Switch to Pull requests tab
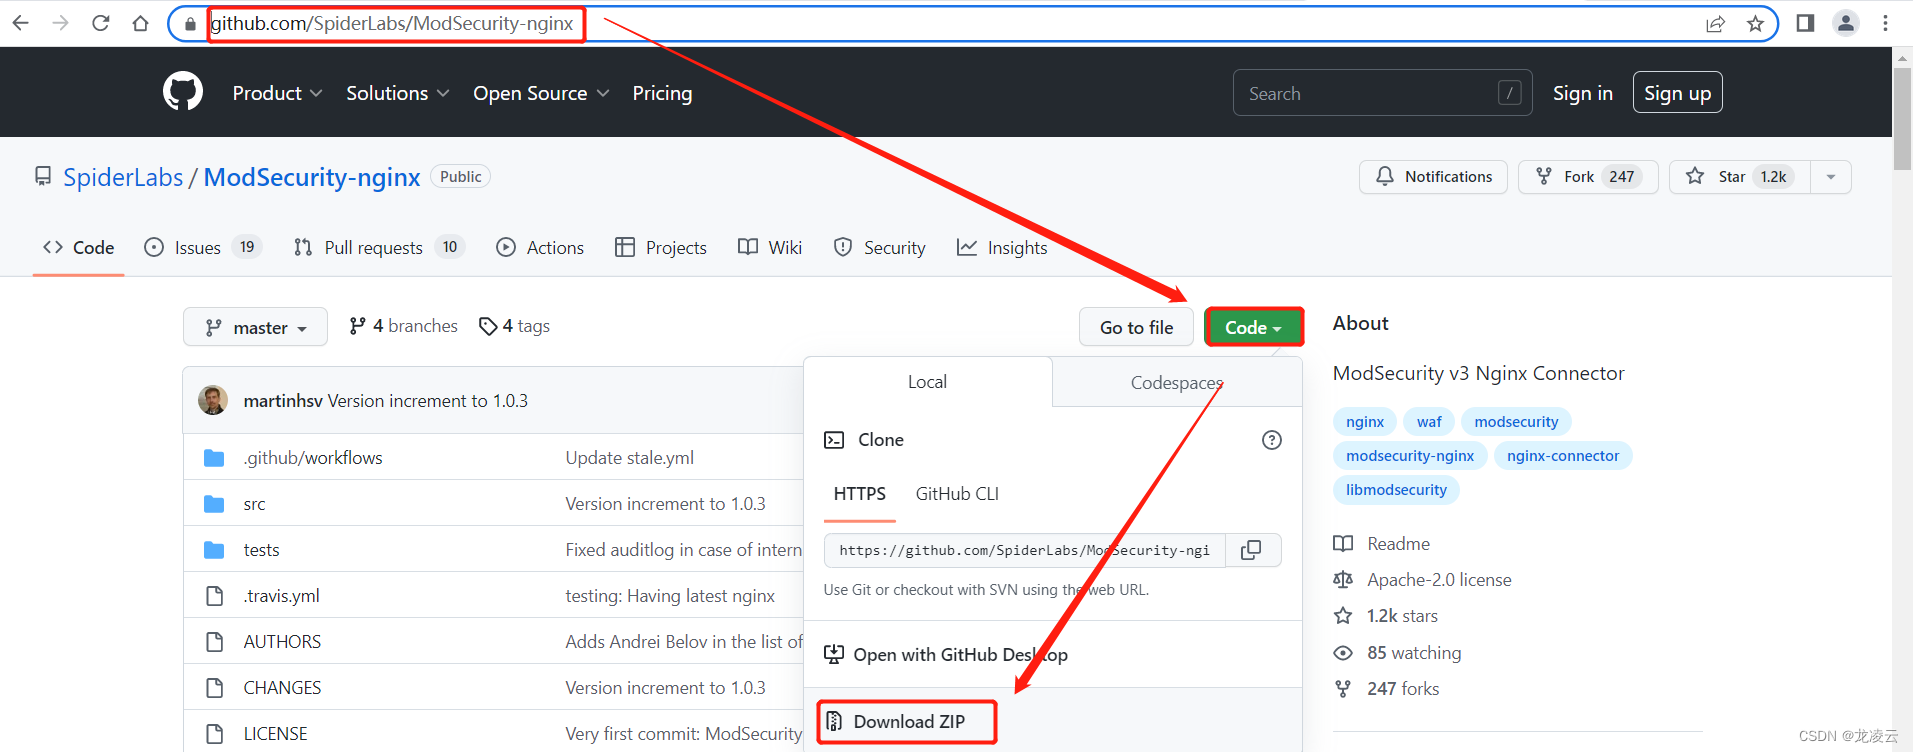 pyautogui.click(x=379, y=247)
